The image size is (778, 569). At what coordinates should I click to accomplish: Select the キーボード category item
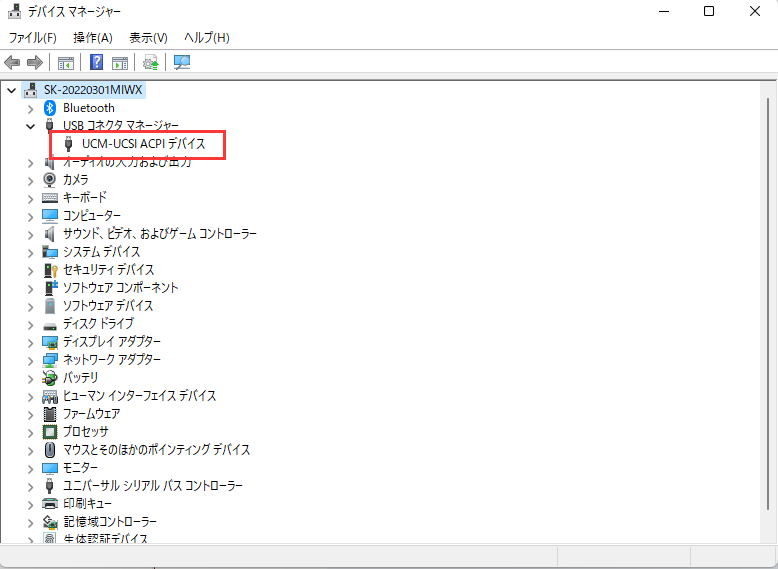(84, 198)
